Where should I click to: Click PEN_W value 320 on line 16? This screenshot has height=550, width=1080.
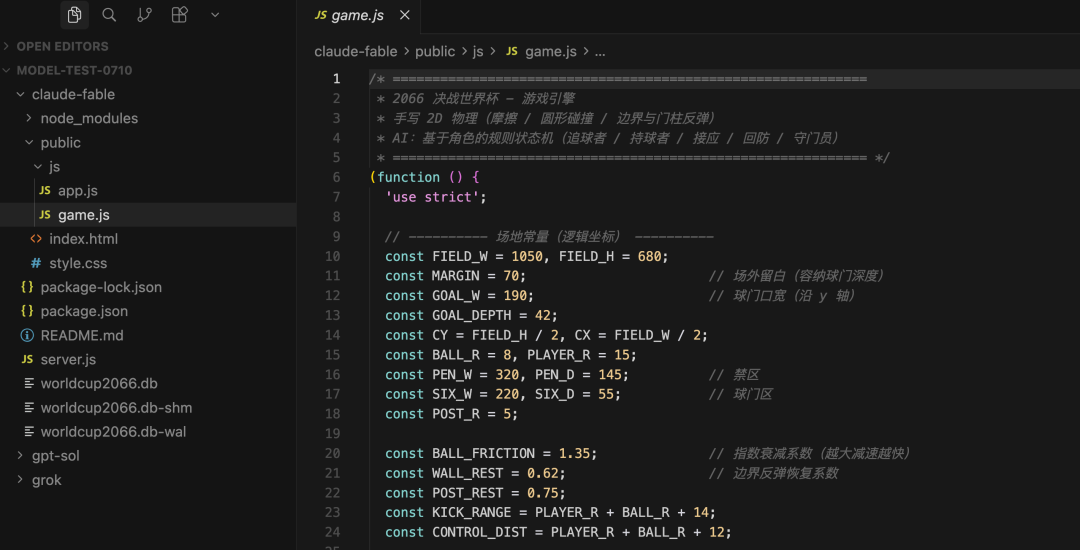(508, 374)
